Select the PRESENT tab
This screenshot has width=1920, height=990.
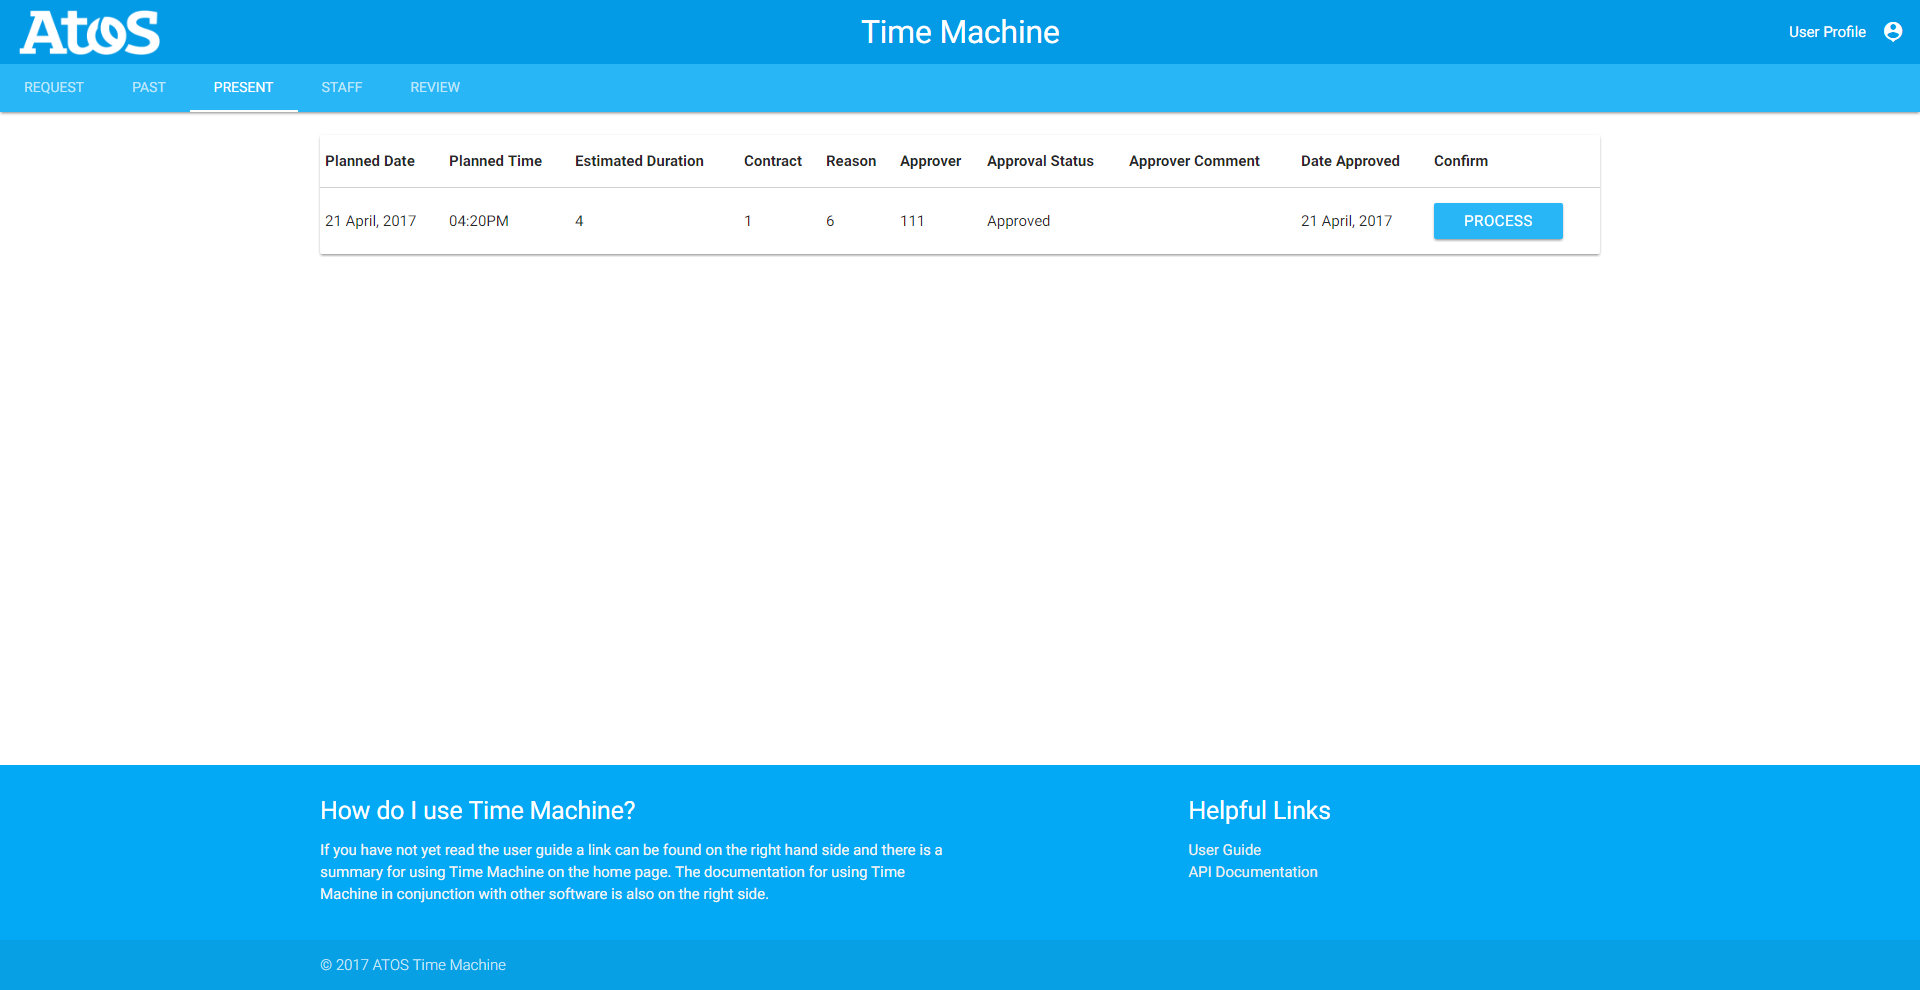click(x=243, y=88)
